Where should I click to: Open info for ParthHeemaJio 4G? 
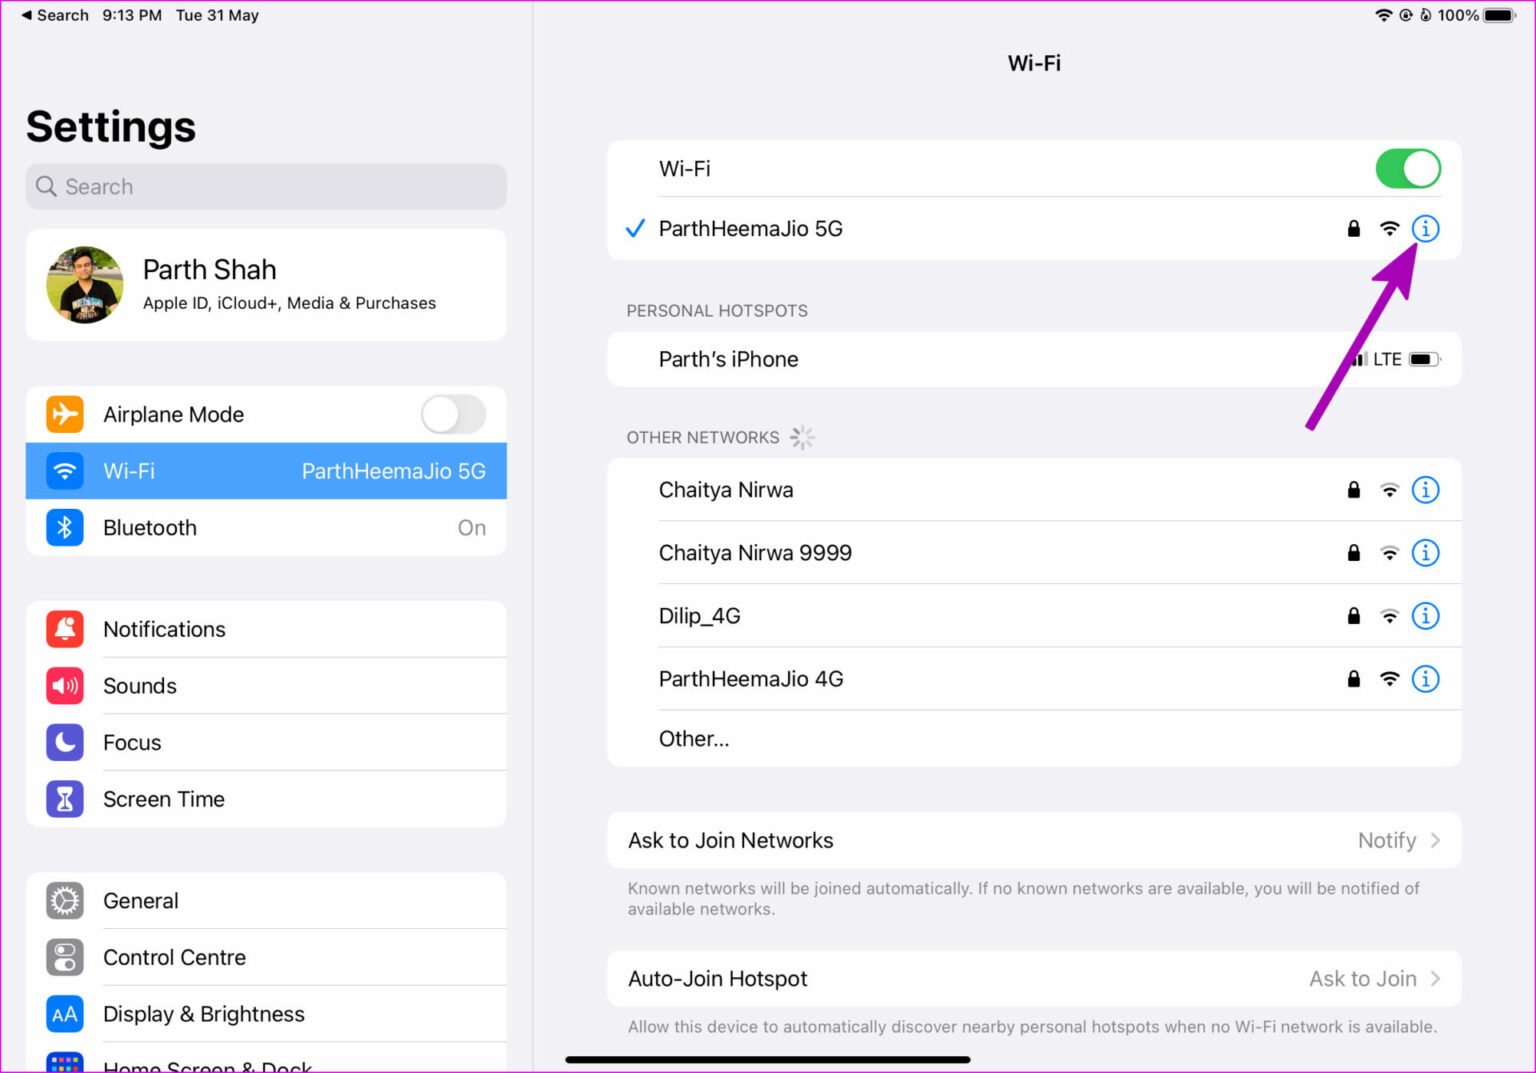click(x=1425, y=679)
